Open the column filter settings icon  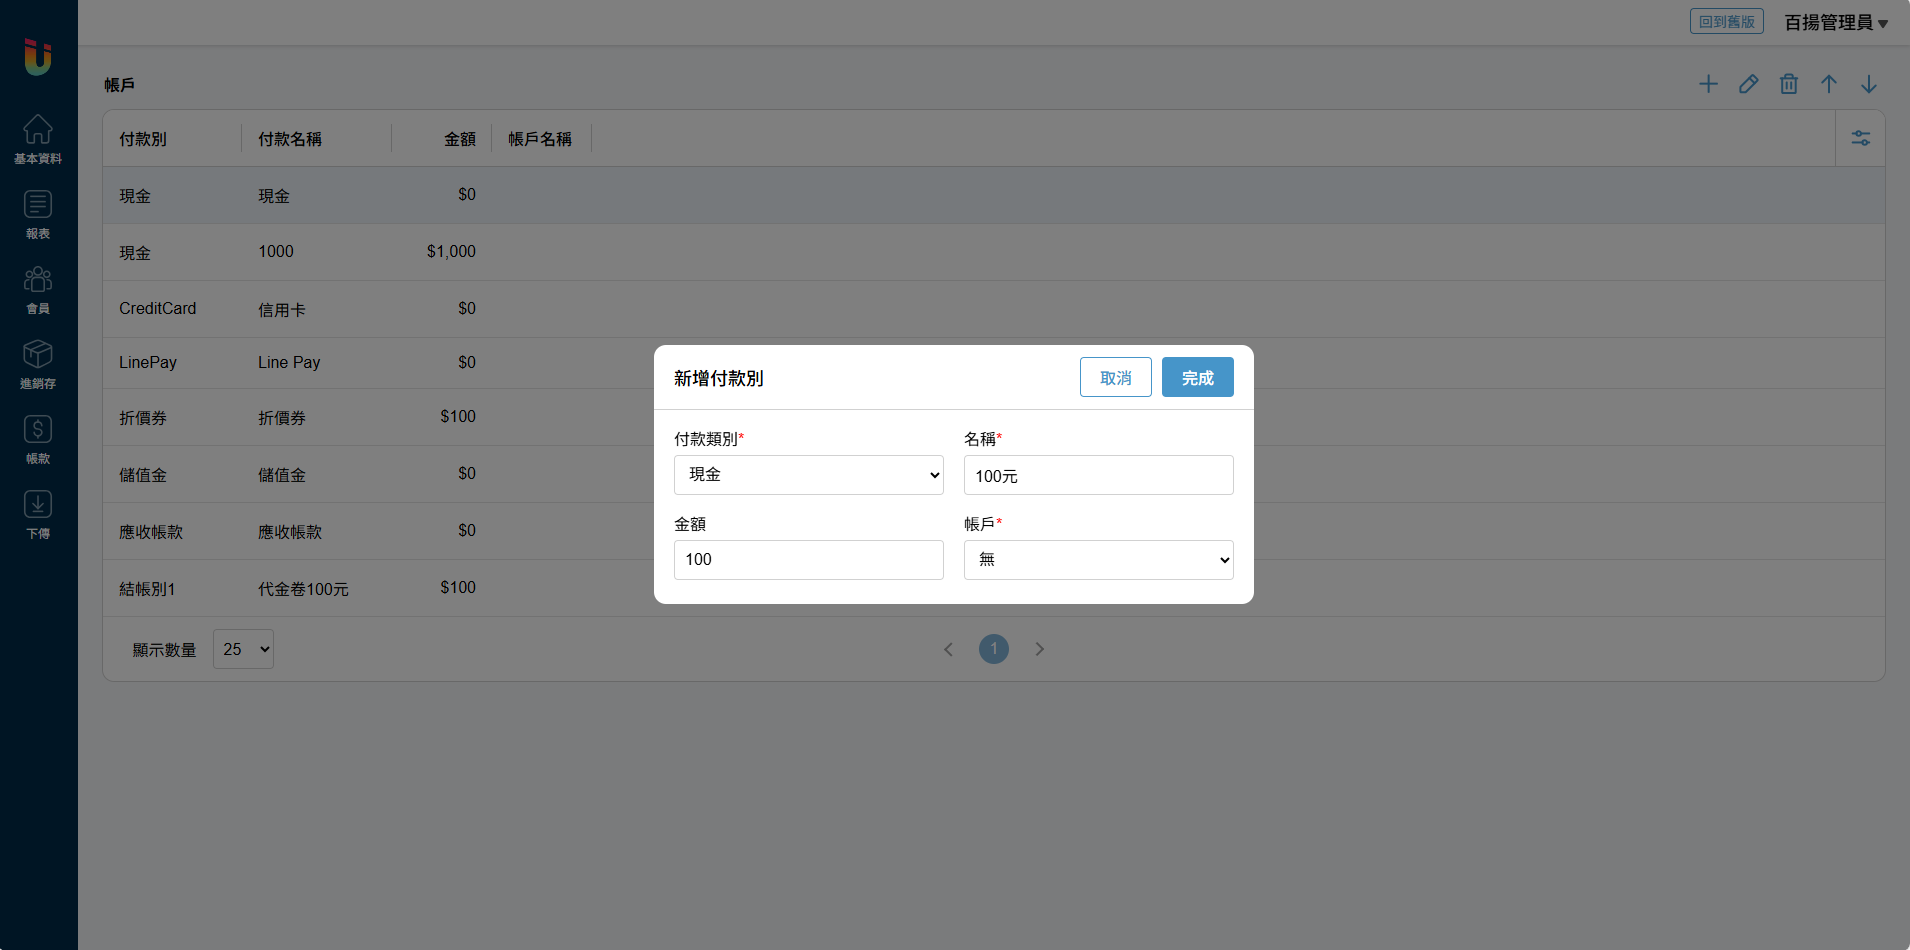click(x=1860, y=138)
